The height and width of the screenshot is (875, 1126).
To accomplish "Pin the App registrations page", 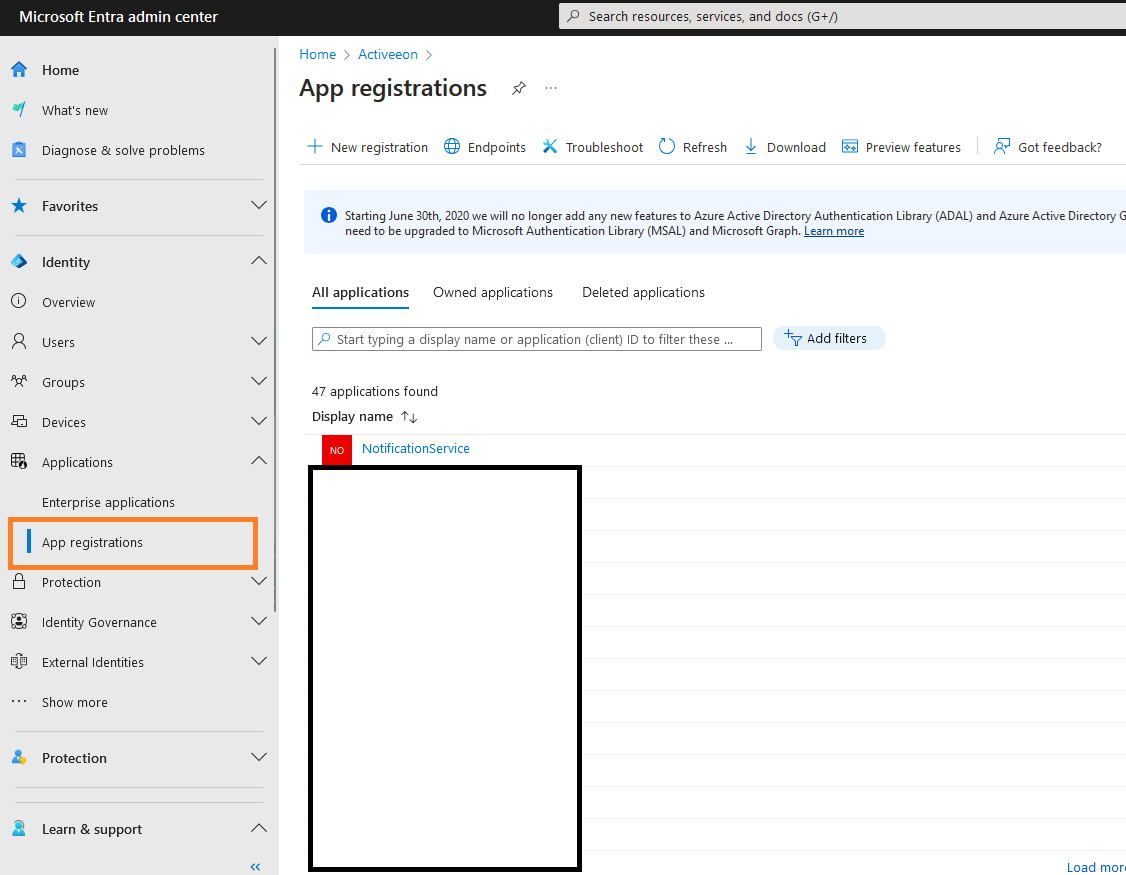I will coord(518,88).
